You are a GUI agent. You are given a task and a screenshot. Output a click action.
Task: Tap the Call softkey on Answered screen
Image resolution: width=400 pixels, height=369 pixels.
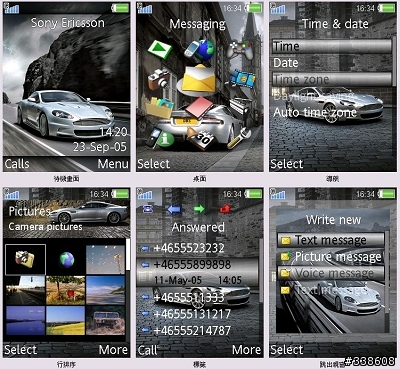(147, 350)
